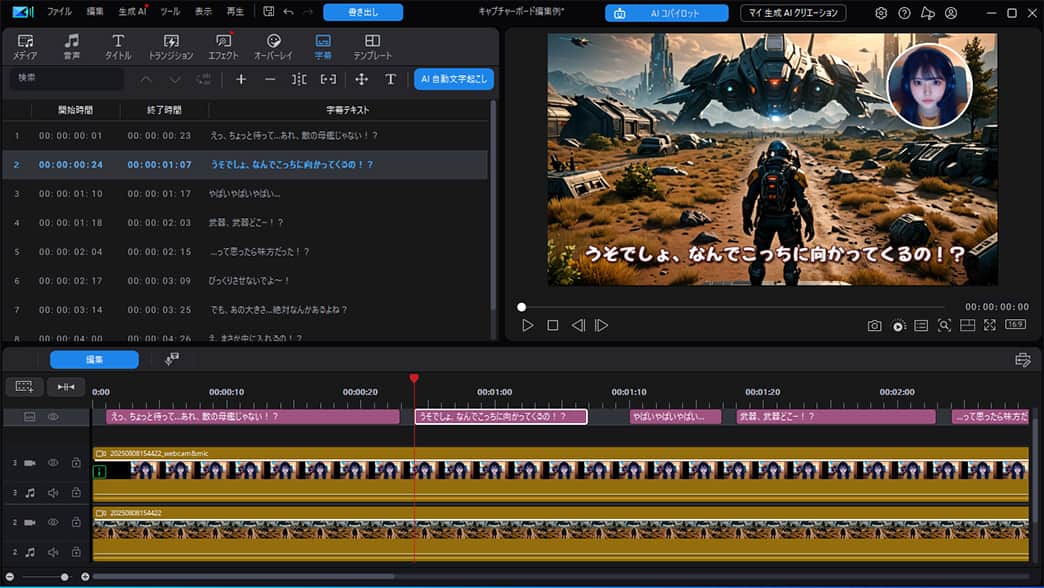1044x588 pixels.
Task: Select the 編集 tab above the timeline
Action: (93, 360)
